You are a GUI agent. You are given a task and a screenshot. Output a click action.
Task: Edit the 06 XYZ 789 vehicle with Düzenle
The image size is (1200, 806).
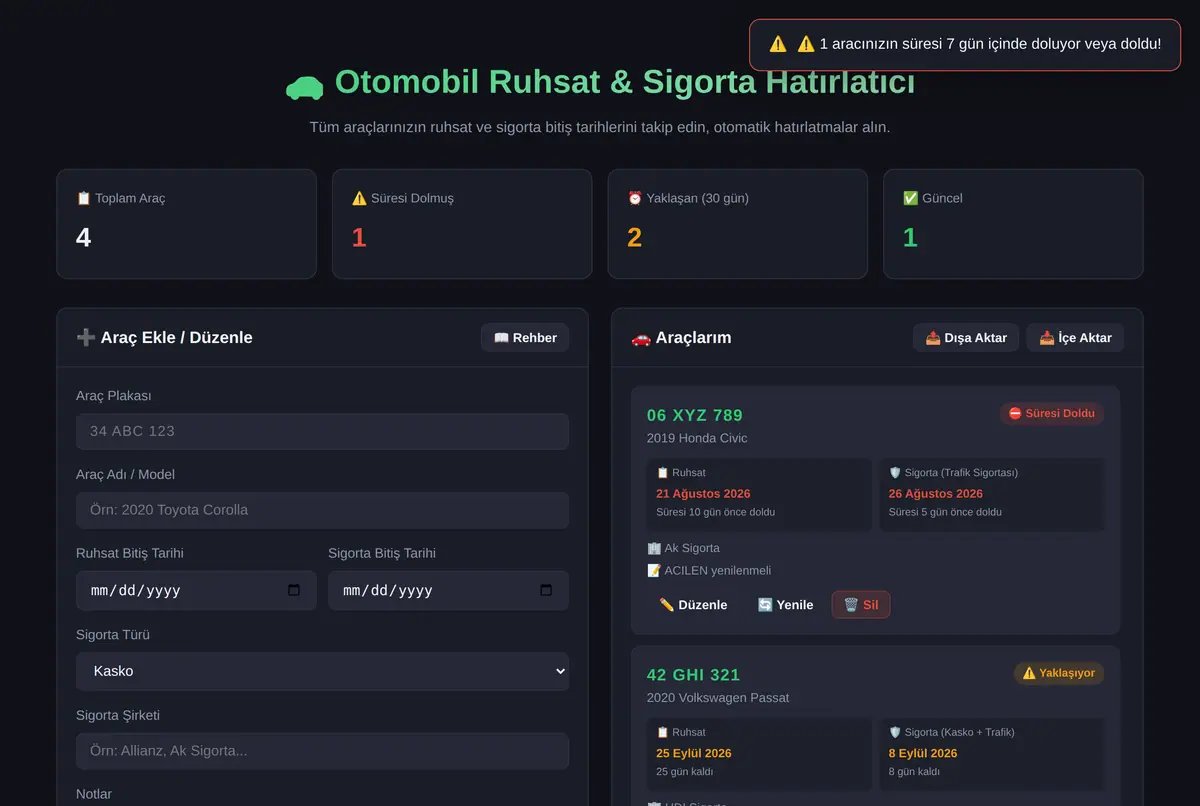(x=693, y=605)
